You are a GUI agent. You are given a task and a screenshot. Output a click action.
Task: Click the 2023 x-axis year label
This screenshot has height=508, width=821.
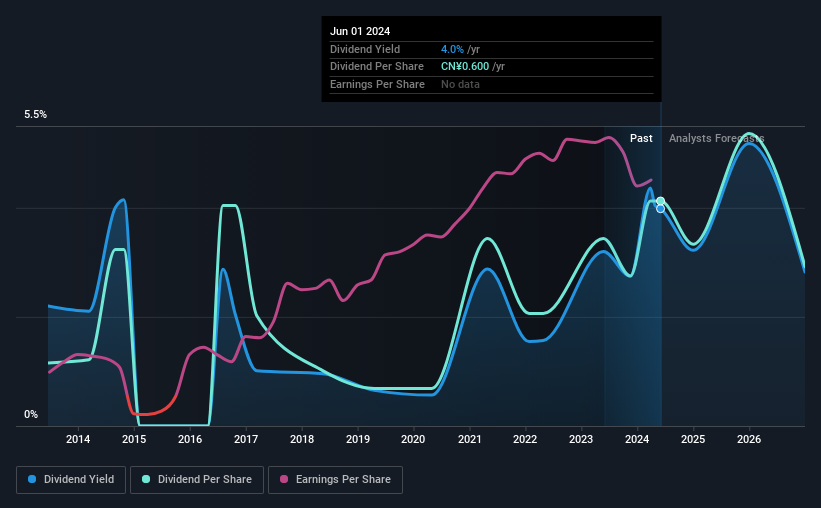pyautogui.click(x=581, y=439)
